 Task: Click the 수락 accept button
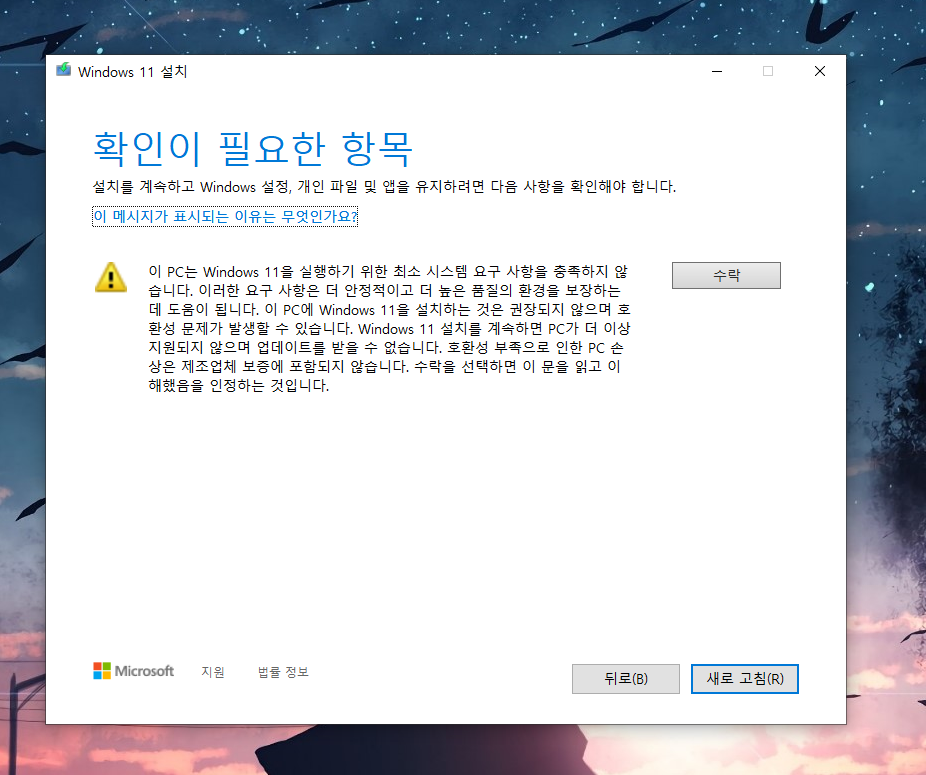726,275
